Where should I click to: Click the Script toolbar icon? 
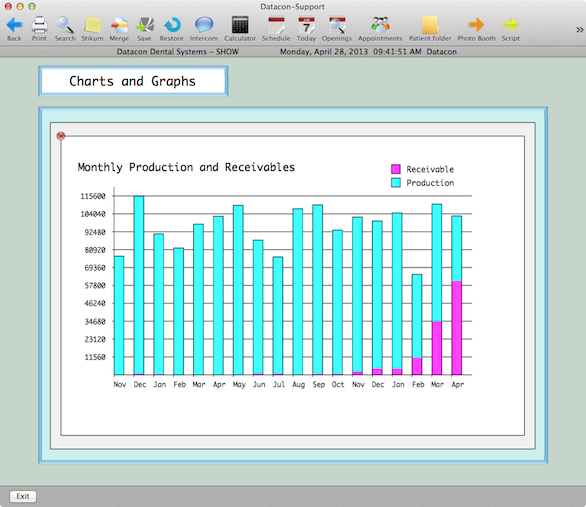(x=511, y=25)
